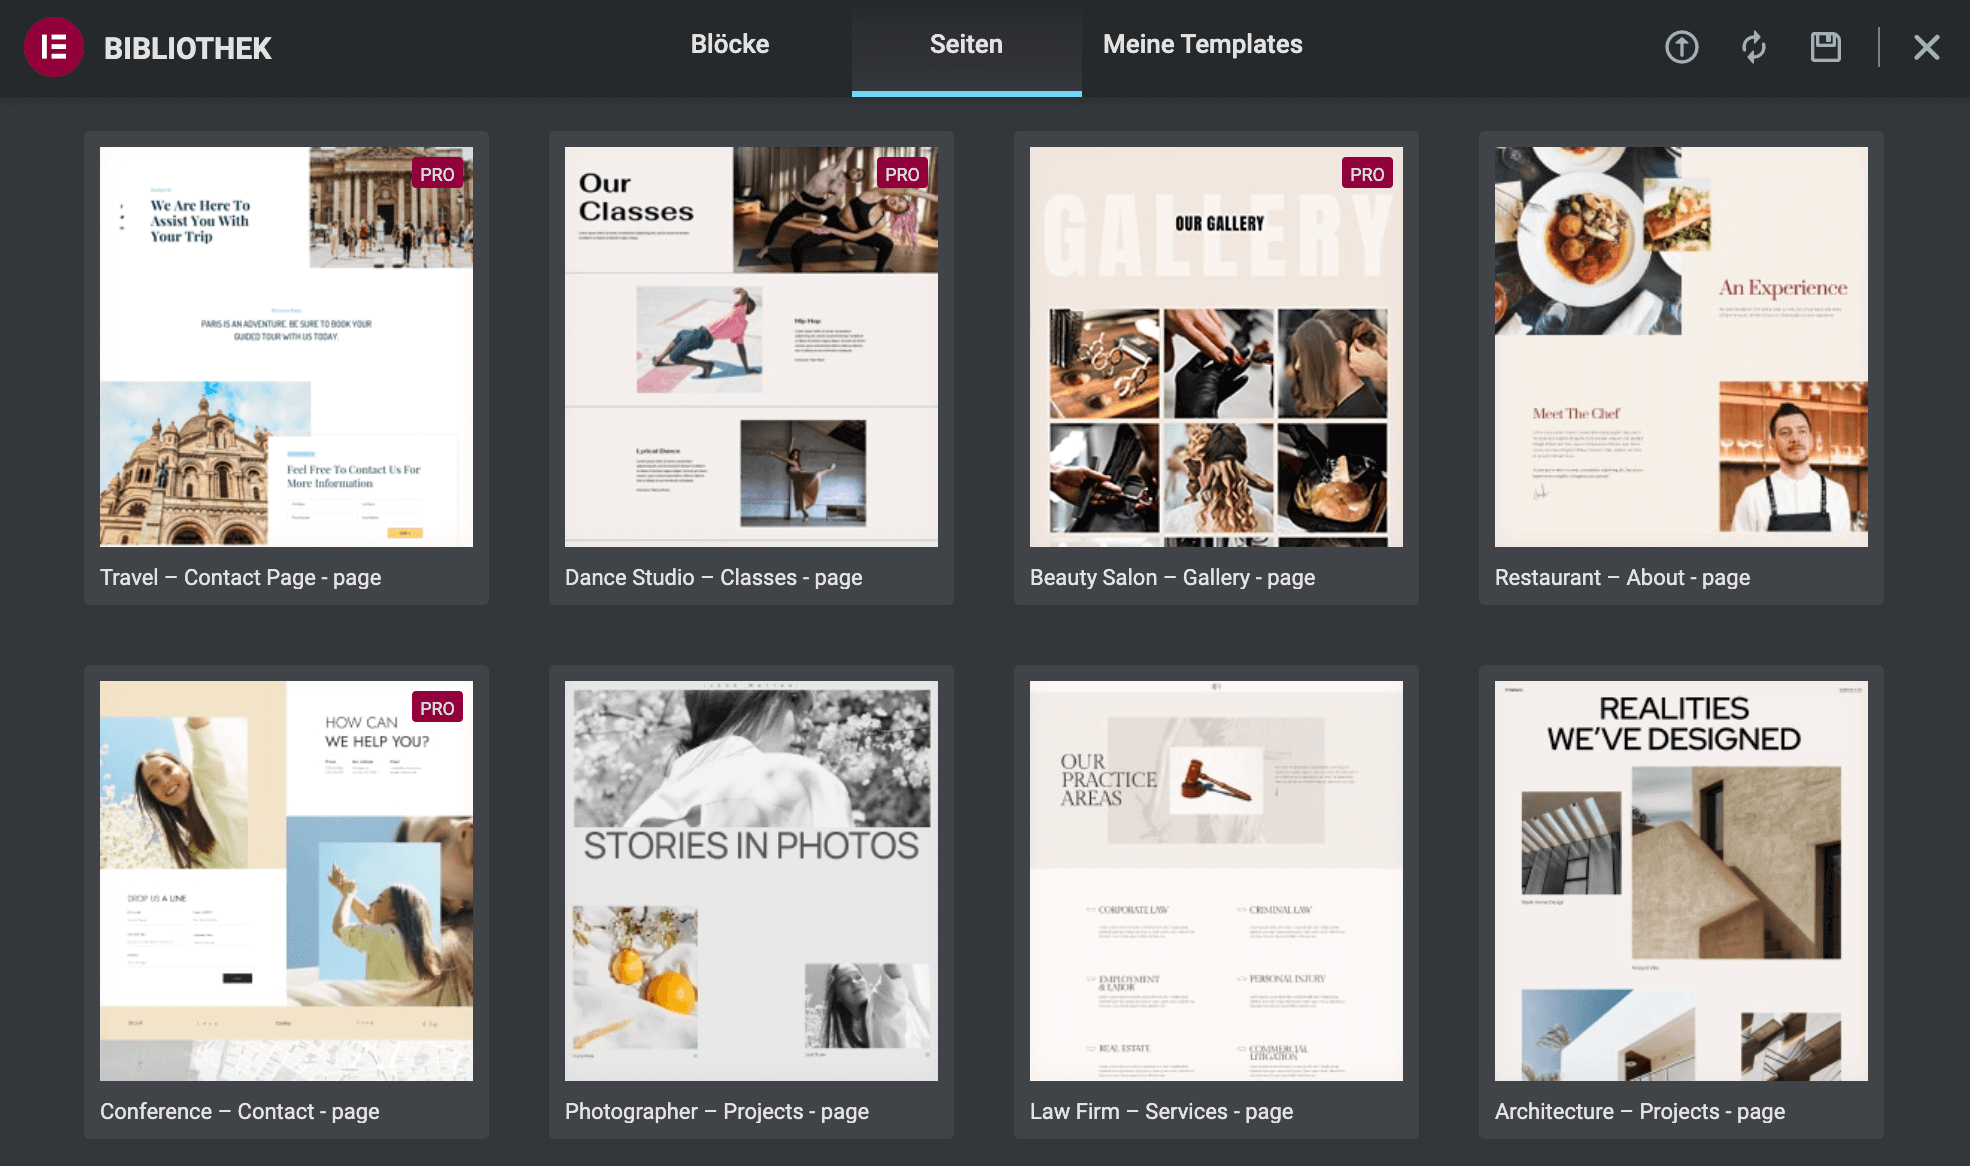Click the upload template icon
This screenshot has width=1970, height=1166.
pos(1681,47)
